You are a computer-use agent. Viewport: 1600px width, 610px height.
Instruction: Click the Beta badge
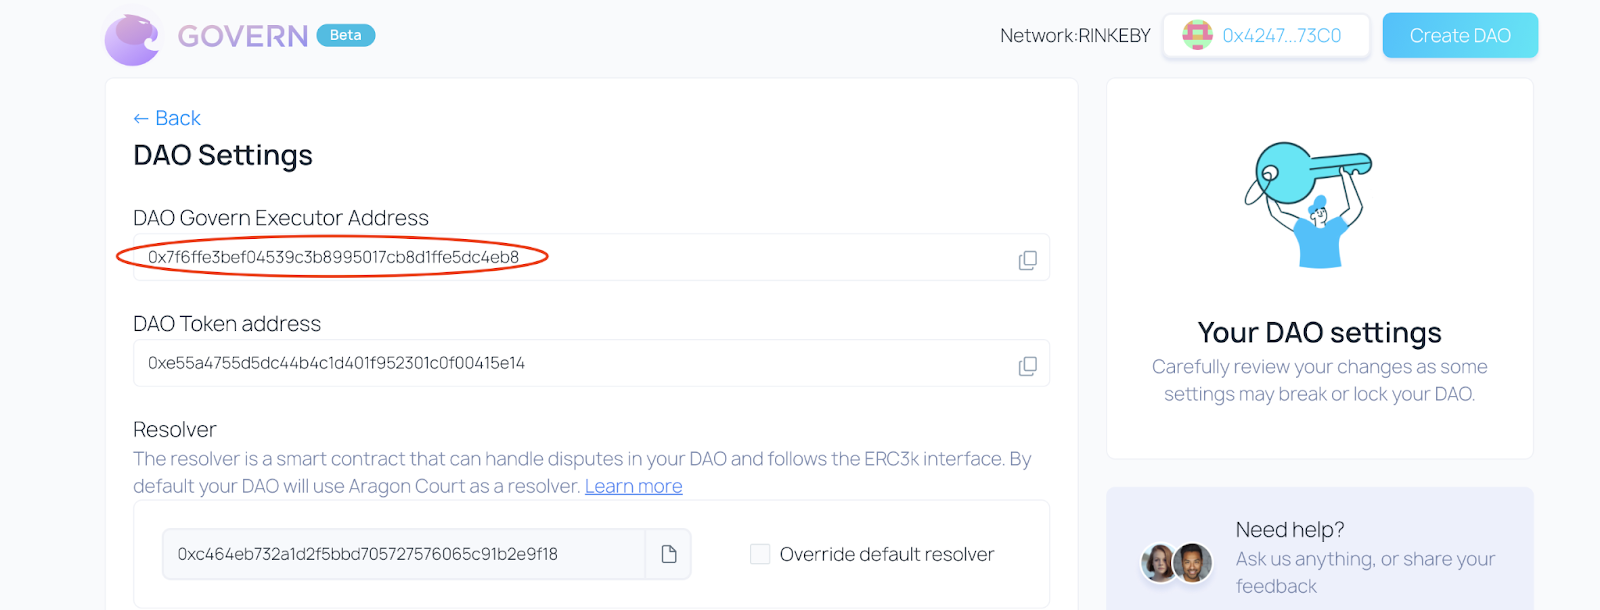click(345, 35)
